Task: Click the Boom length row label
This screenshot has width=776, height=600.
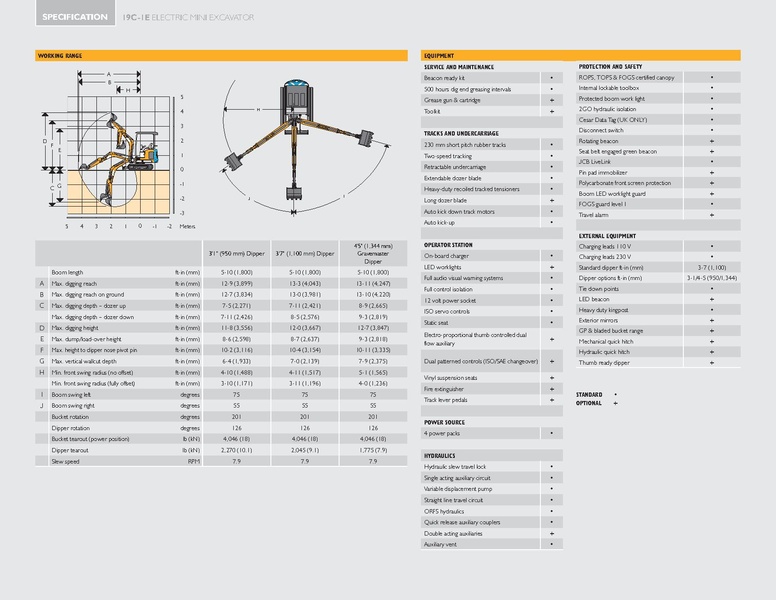Action: pyautogui.click(x=67, y=272)
